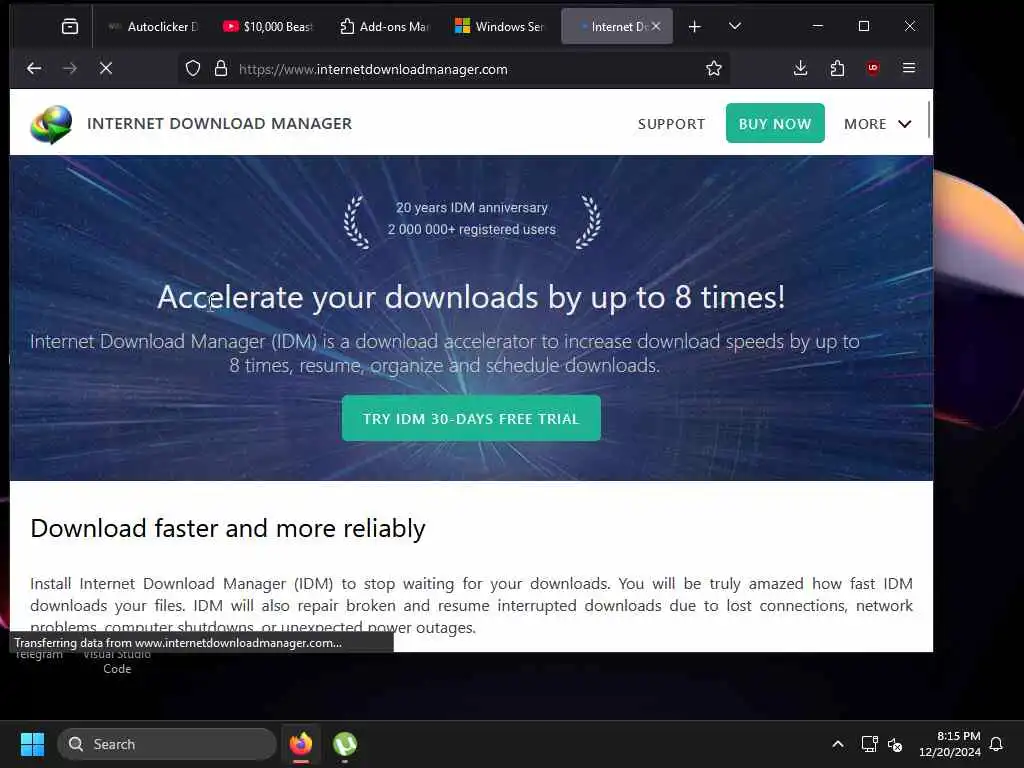Expand the list all tabs dropdown
Screen dimensions: 1024x768
click(735, 26)
